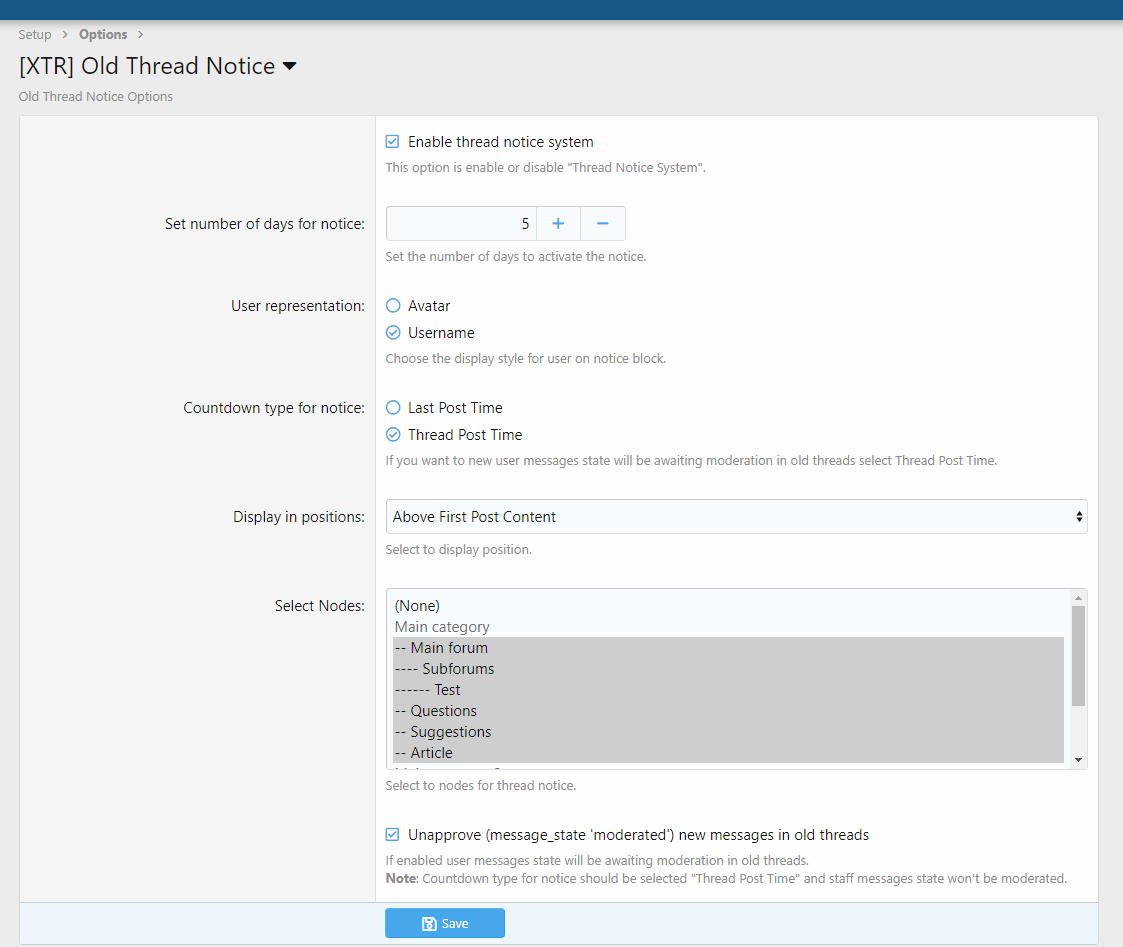Select the Questions node
This screenshot has width=1123, height=947.
tap(436, 711)
